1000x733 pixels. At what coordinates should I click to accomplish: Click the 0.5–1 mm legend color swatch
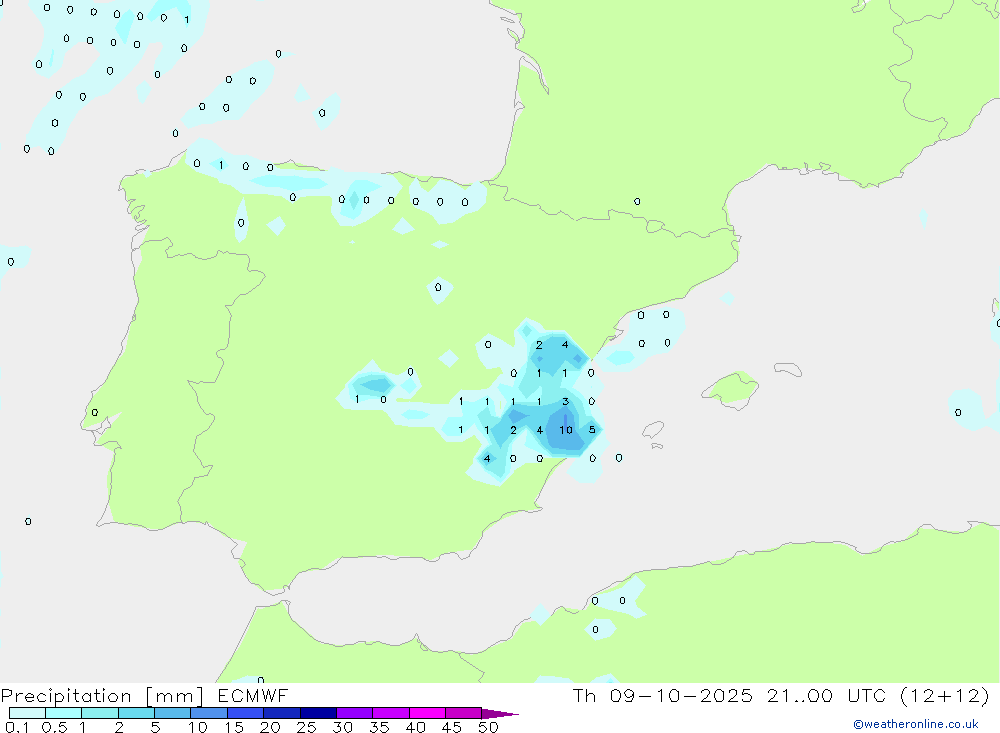click(x=63, y=713)
